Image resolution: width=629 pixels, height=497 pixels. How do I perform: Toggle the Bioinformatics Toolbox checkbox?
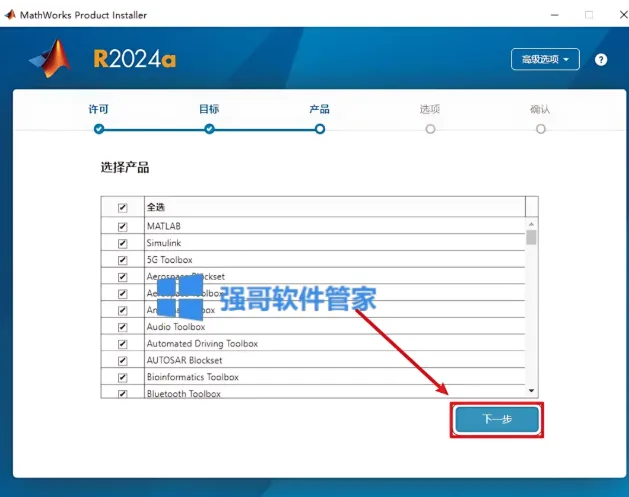click(122, 377)
